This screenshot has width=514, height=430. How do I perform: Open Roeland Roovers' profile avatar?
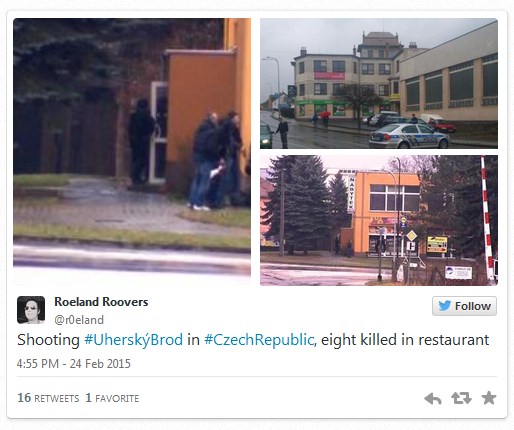click(31, 310)
